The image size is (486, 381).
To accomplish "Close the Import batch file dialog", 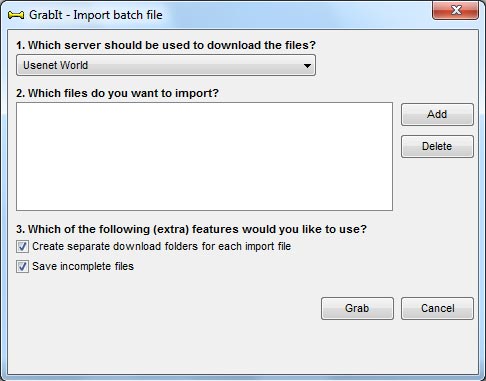I will coord(455,10).
